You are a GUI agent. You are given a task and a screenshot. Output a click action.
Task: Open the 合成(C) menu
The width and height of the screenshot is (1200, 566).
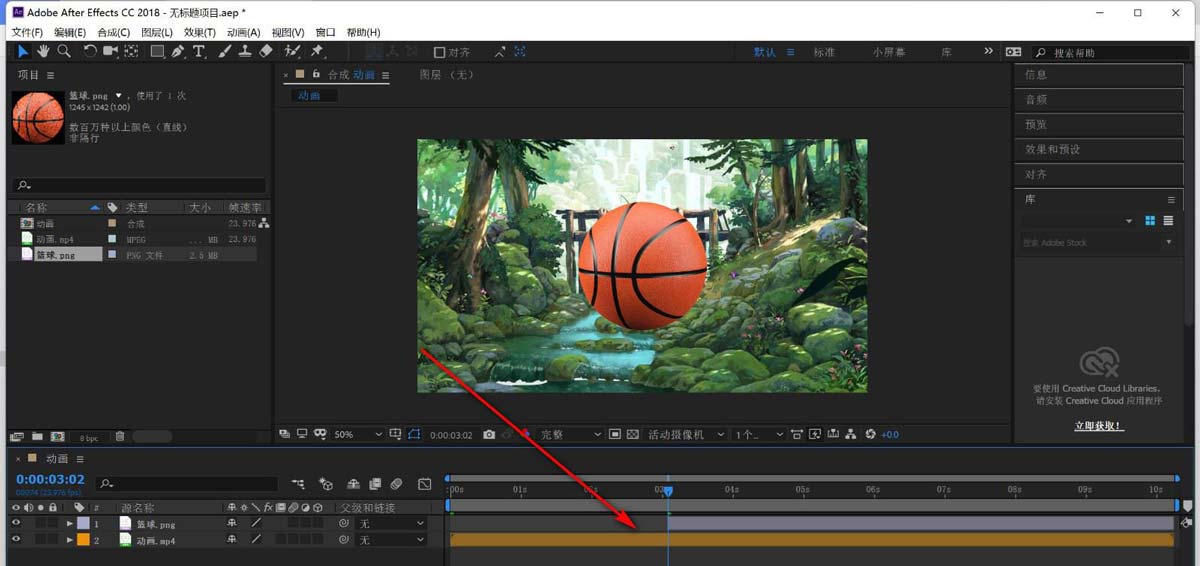point(114,32)
